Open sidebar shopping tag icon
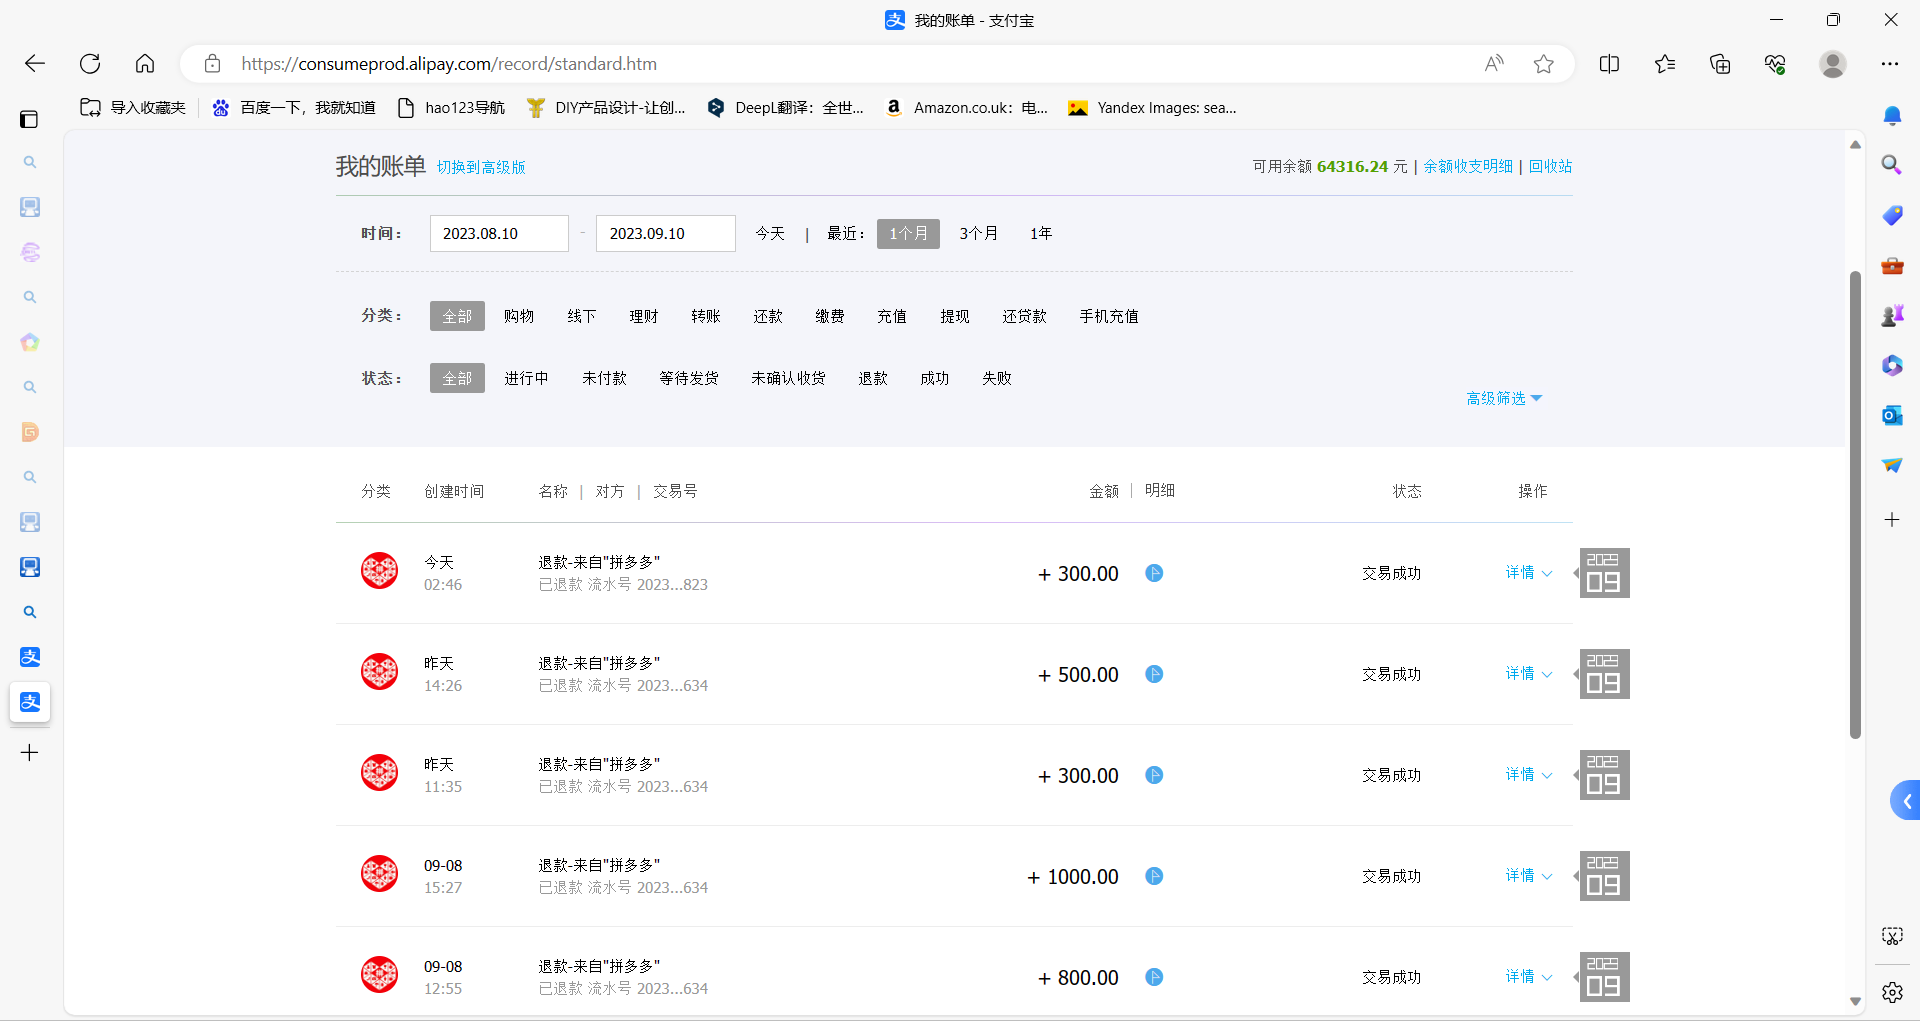 (1892, 215)
